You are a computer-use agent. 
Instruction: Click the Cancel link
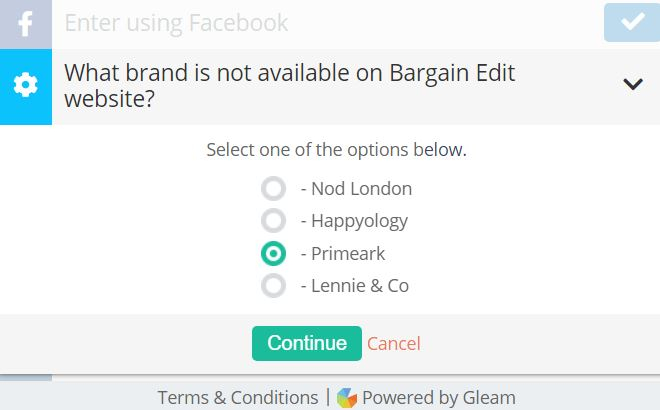394,343
